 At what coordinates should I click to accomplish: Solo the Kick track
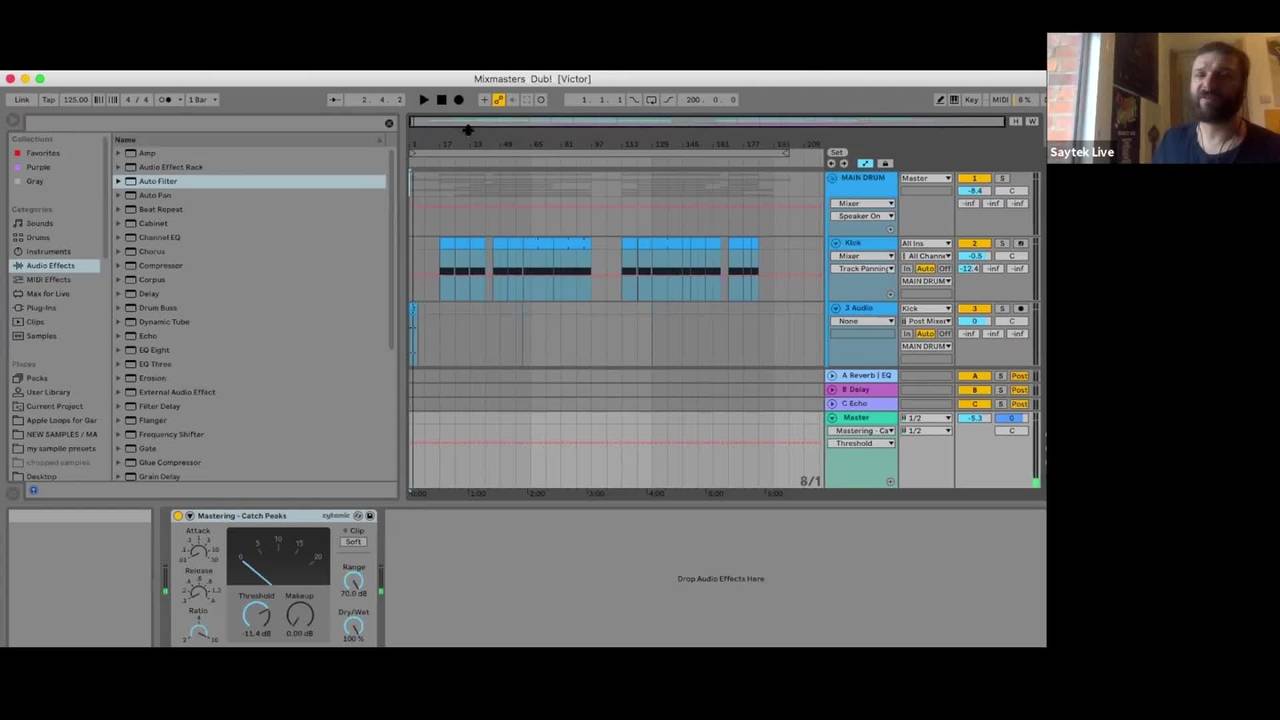[x=1002, y=243]
